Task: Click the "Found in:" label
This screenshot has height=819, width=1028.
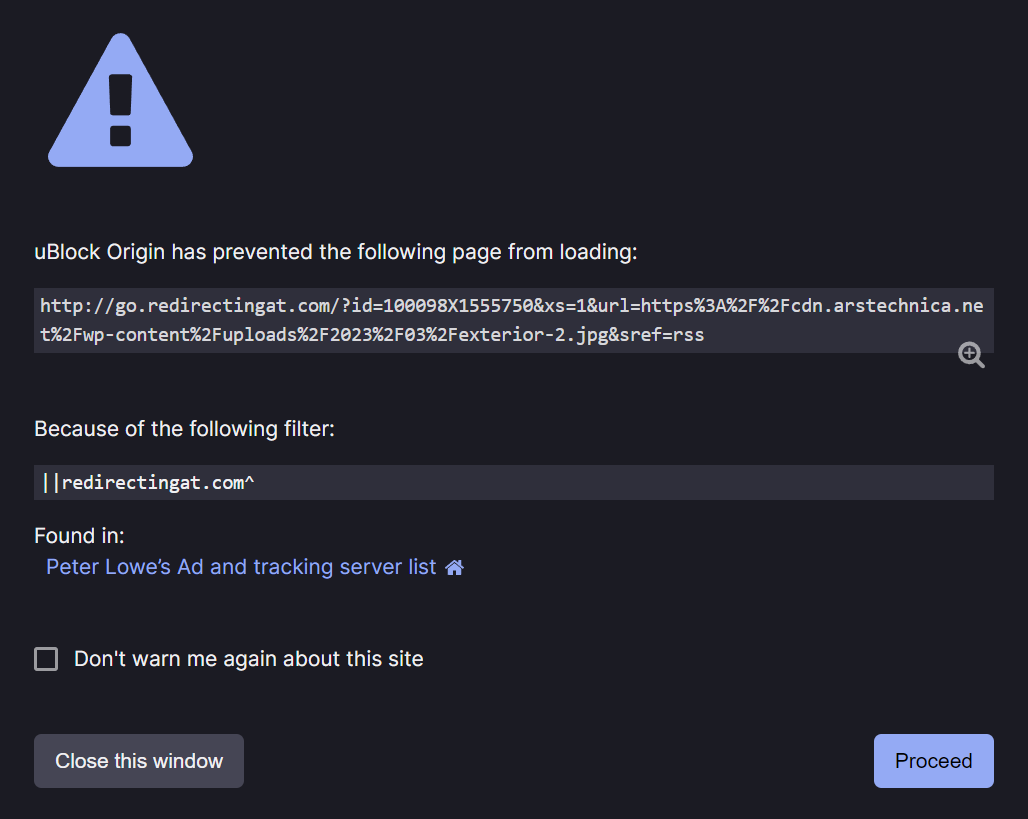Action: pos(79,536)
